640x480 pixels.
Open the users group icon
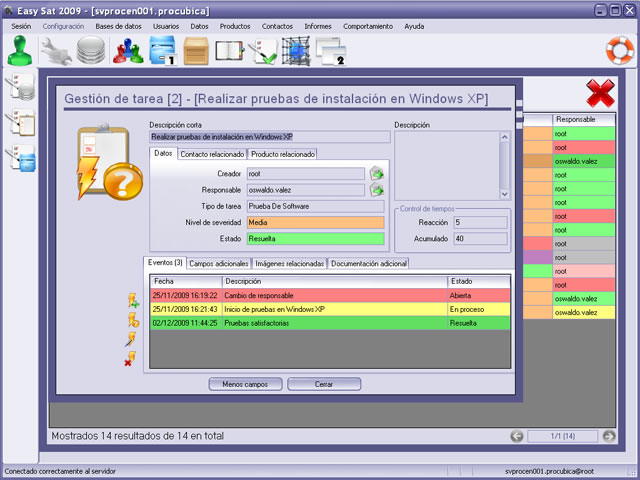128,51
